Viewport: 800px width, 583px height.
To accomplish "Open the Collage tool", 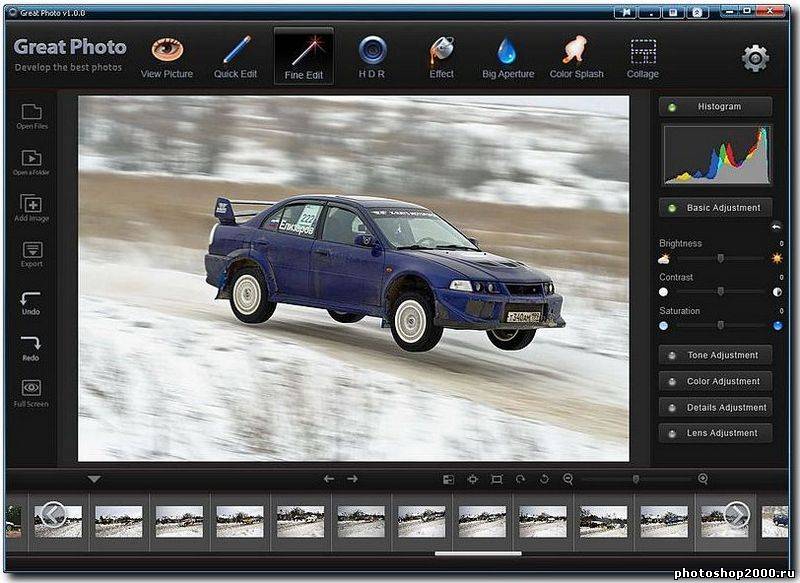I will coord(643,56).
